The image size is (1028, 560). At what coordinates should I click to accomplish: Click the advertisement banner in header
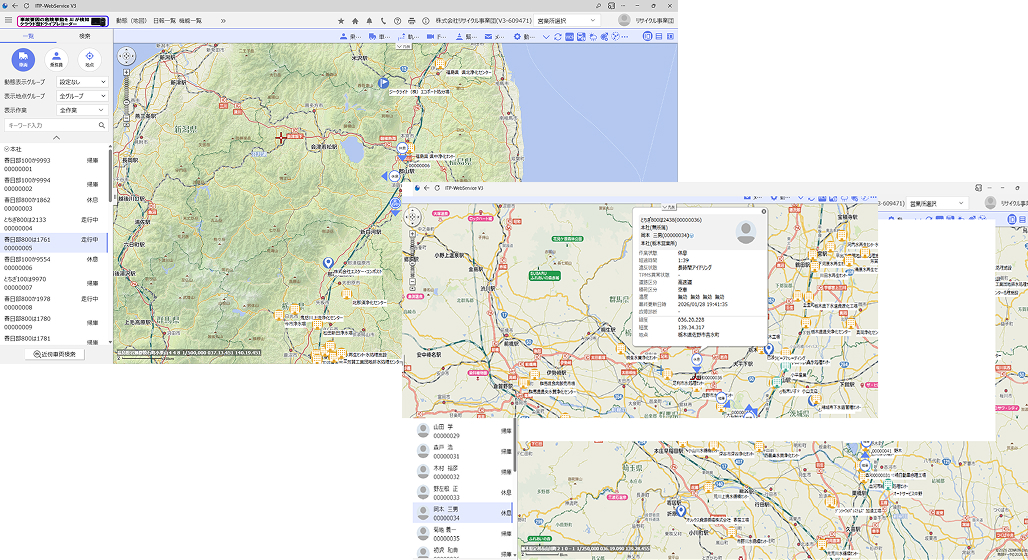pos(62,21)
